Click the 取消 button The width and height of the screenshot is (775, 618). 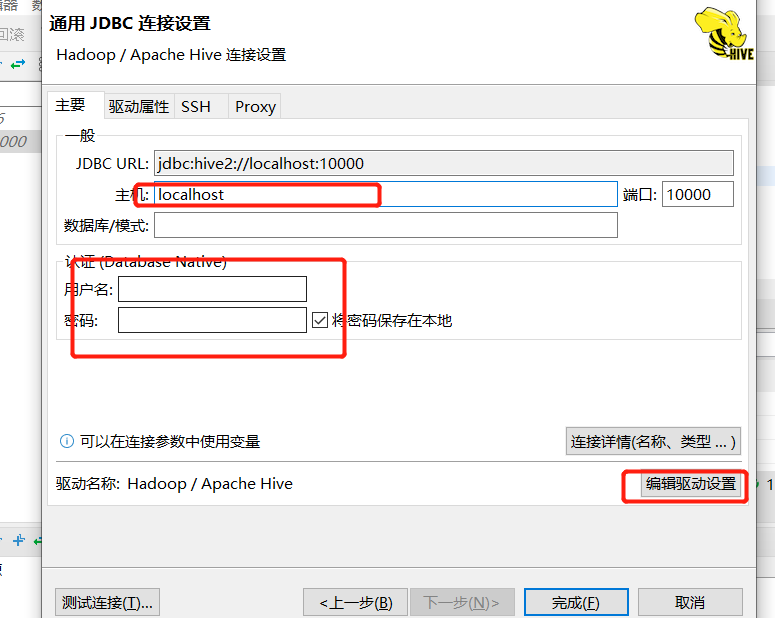[690, 602]
